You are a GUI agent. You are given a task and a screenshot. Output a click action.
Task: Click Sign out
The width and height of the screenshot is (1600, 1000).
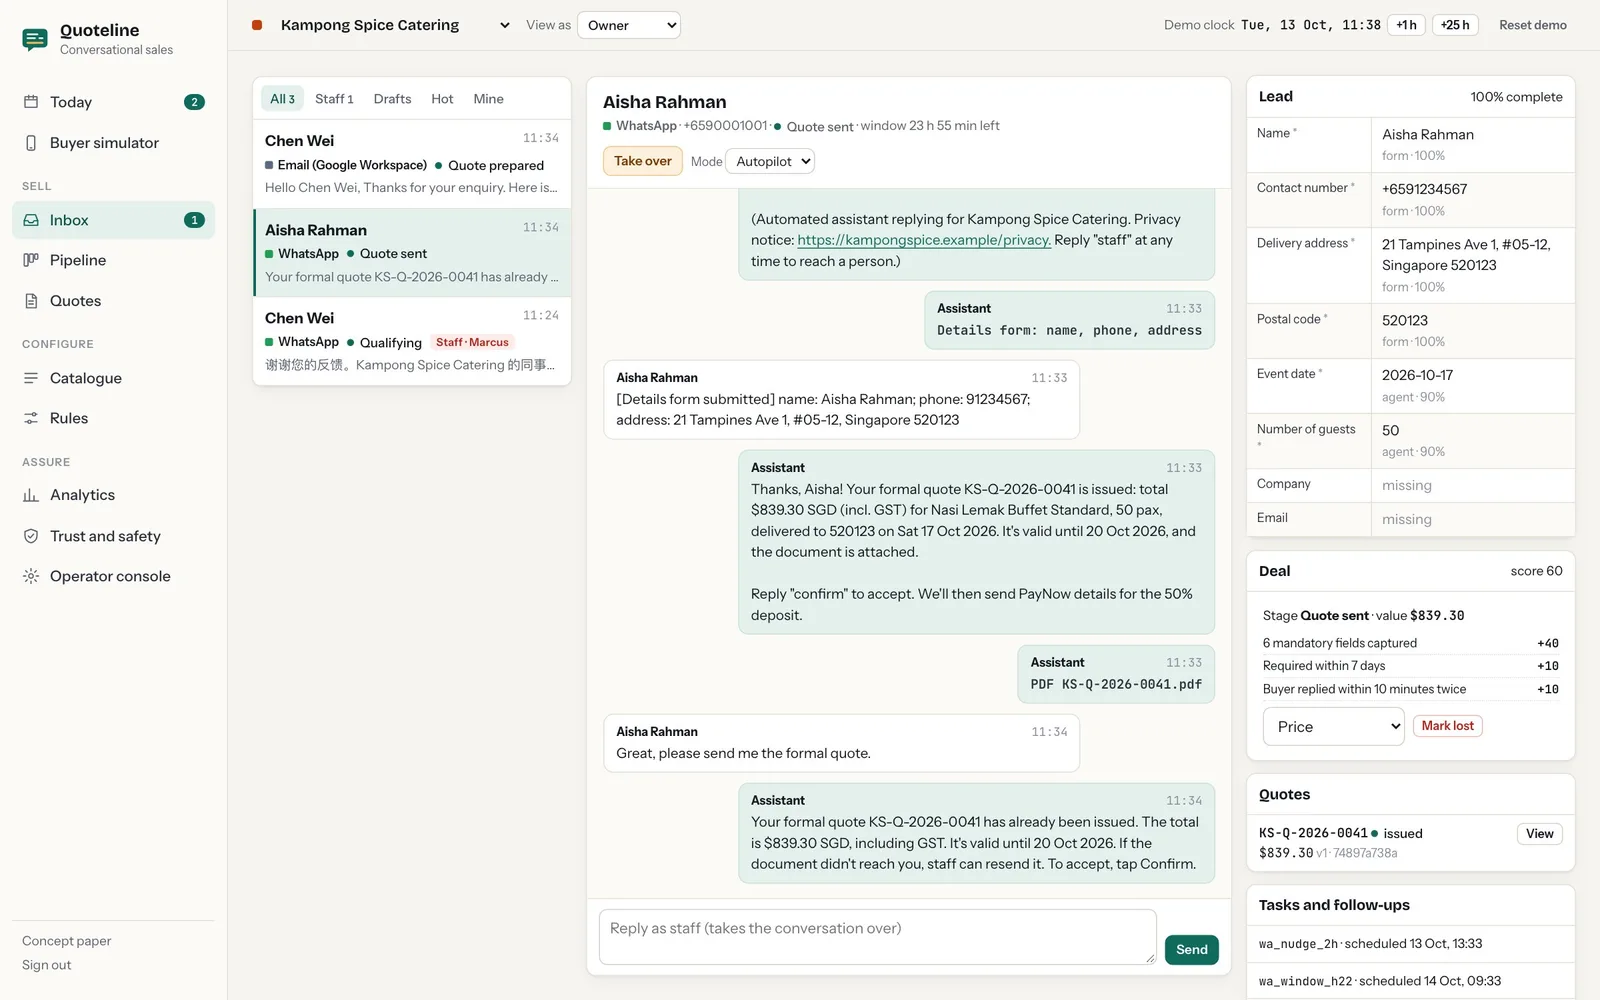(47, 965)
